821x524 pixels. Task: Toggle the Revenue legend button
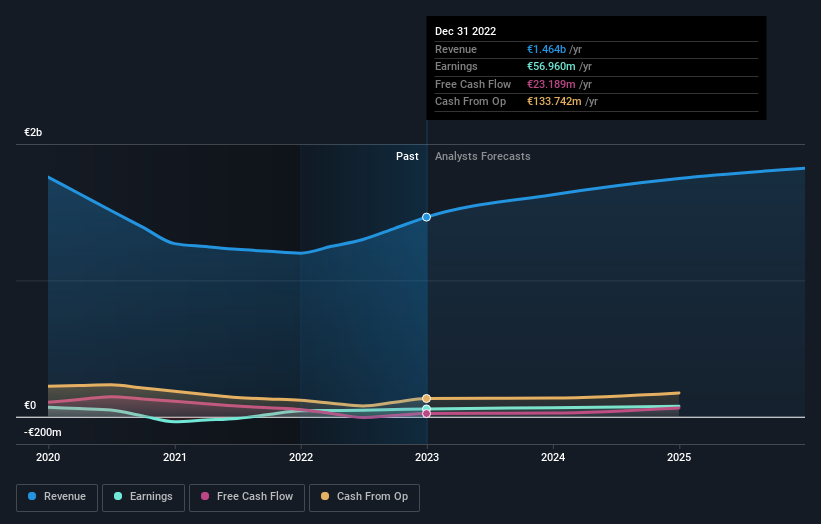tap(57, 497)
